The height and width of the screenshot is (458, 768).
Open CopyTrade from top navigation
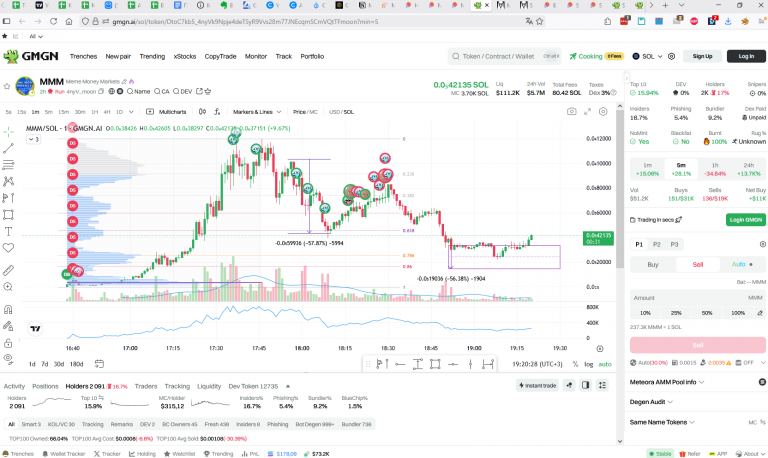(x=220, y=56)
